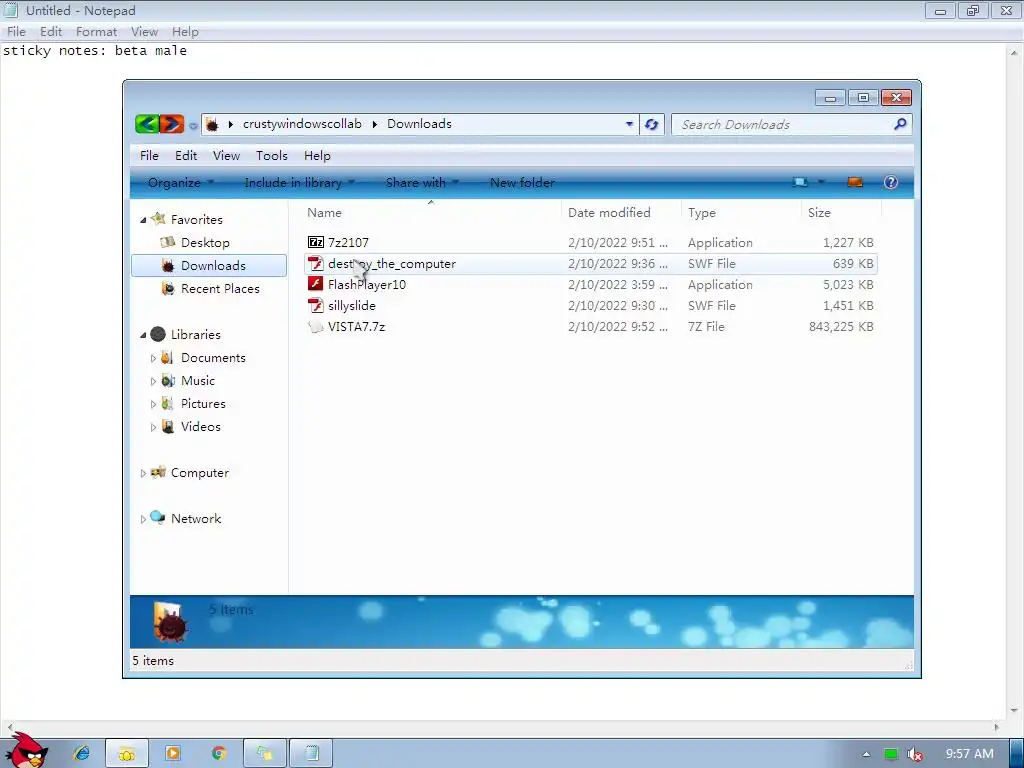Click the Videos library icon
Viewport: 1024px width, 768px height.
point(168,426)
